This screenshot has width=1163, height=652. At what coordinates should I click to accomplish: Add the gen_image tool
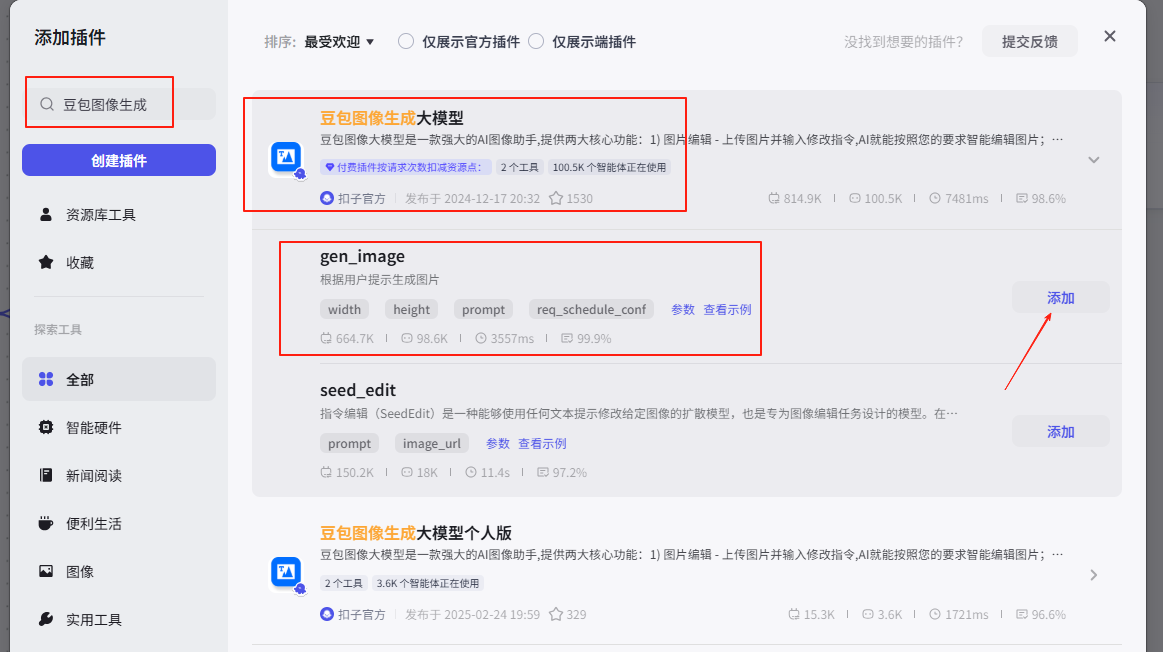(1061, 297)
